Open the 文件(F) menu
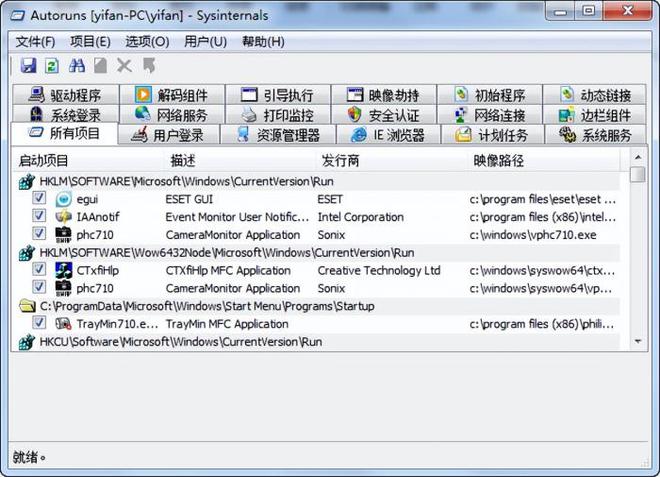The image size is (660, 477). [35, 42]
